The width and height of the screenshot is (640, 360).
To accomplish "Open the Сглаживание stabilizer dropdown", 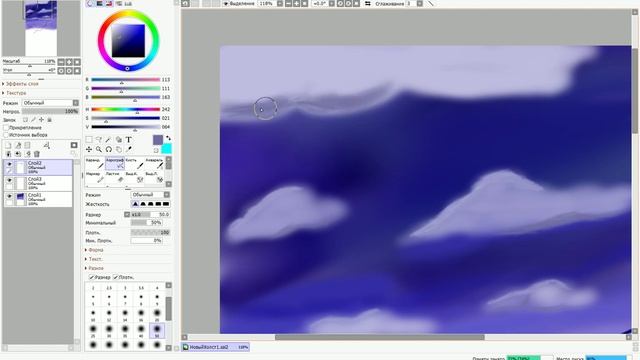I will [420, 3].
